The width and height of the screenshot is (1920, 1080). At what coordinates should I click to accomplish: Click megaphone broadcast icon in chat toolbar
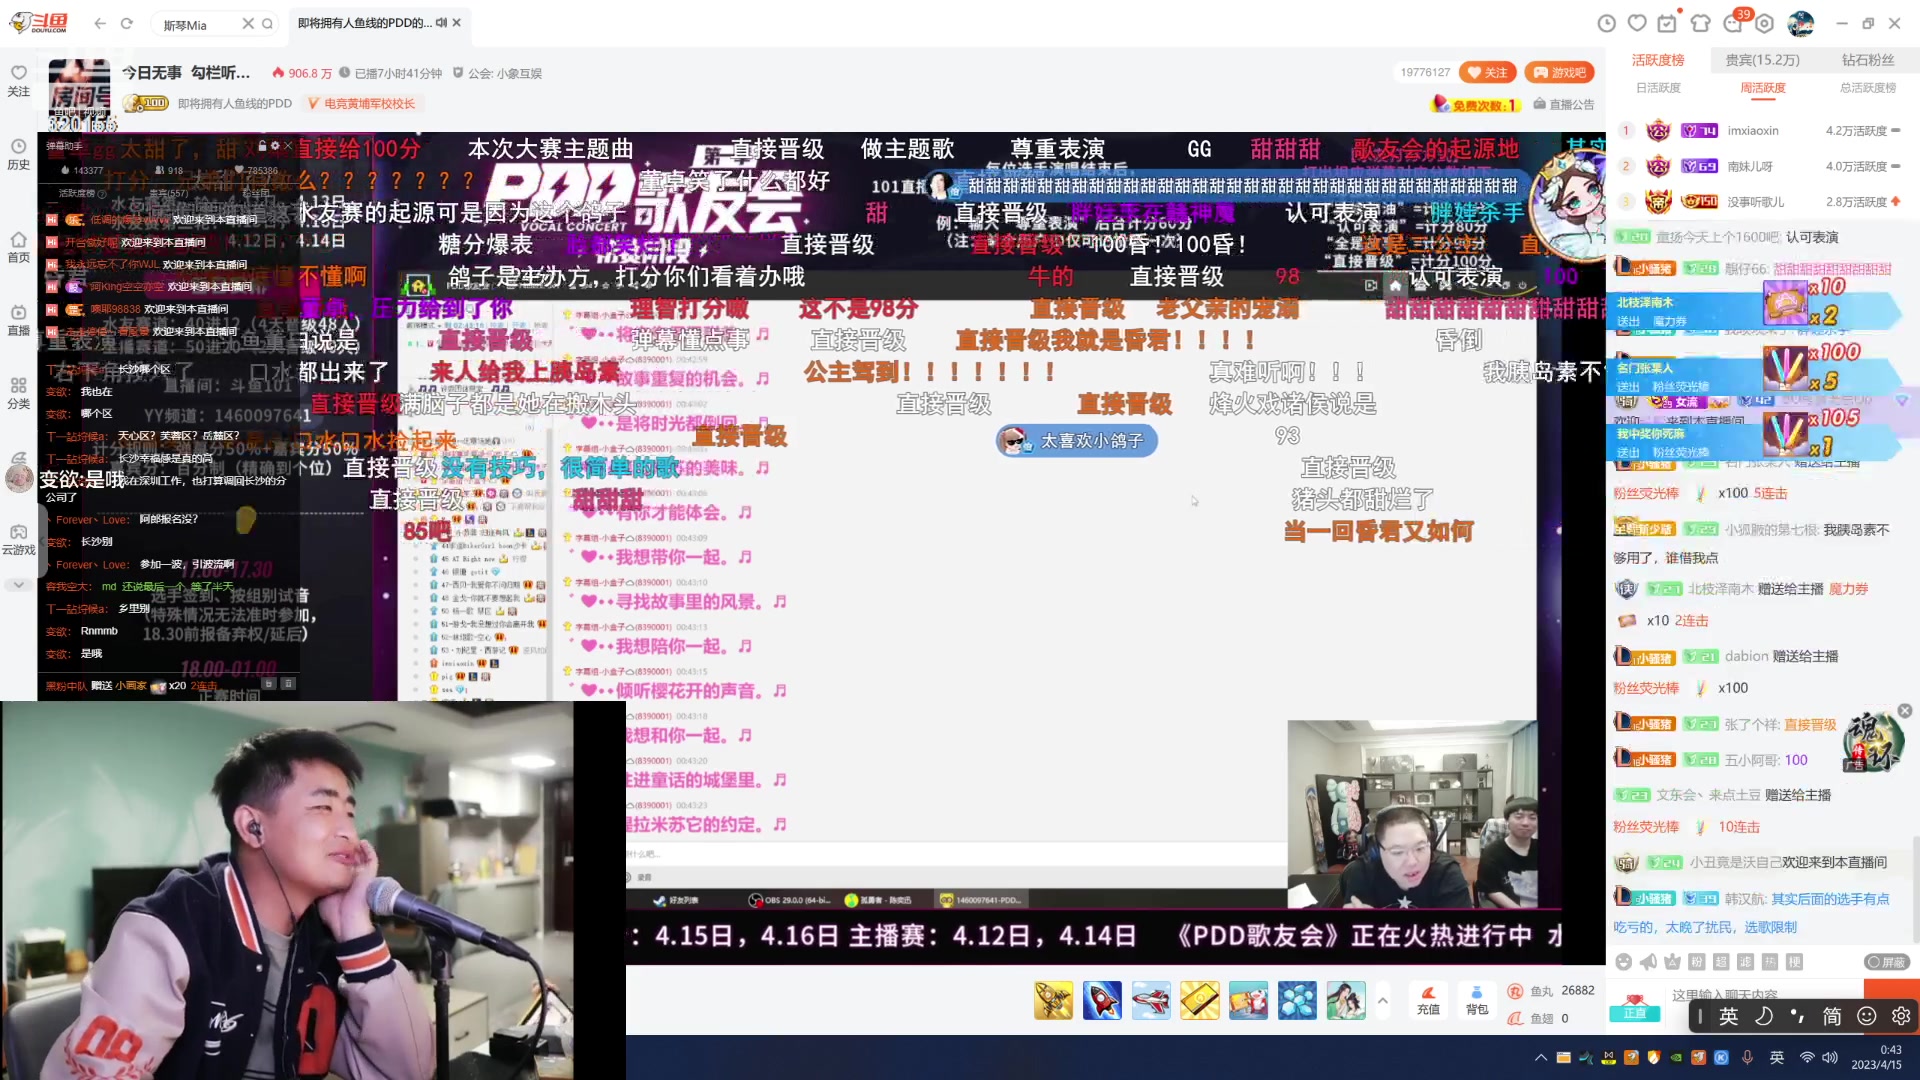[1648, 962]
